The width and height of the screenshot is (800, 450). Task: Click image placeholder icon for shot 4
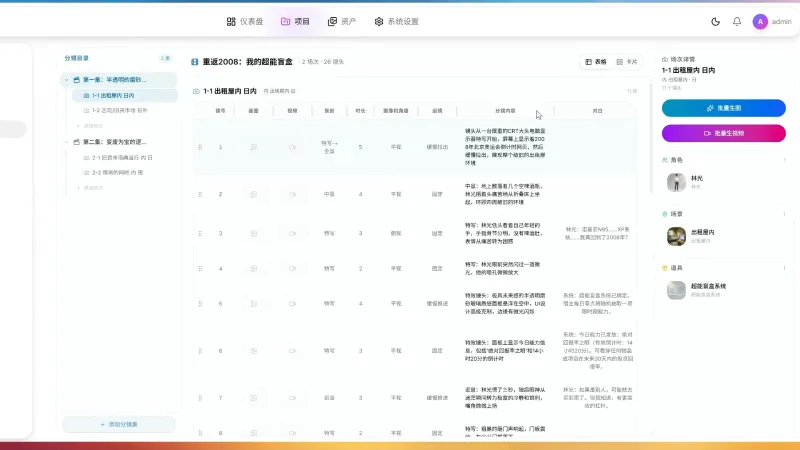coord(254,268)
